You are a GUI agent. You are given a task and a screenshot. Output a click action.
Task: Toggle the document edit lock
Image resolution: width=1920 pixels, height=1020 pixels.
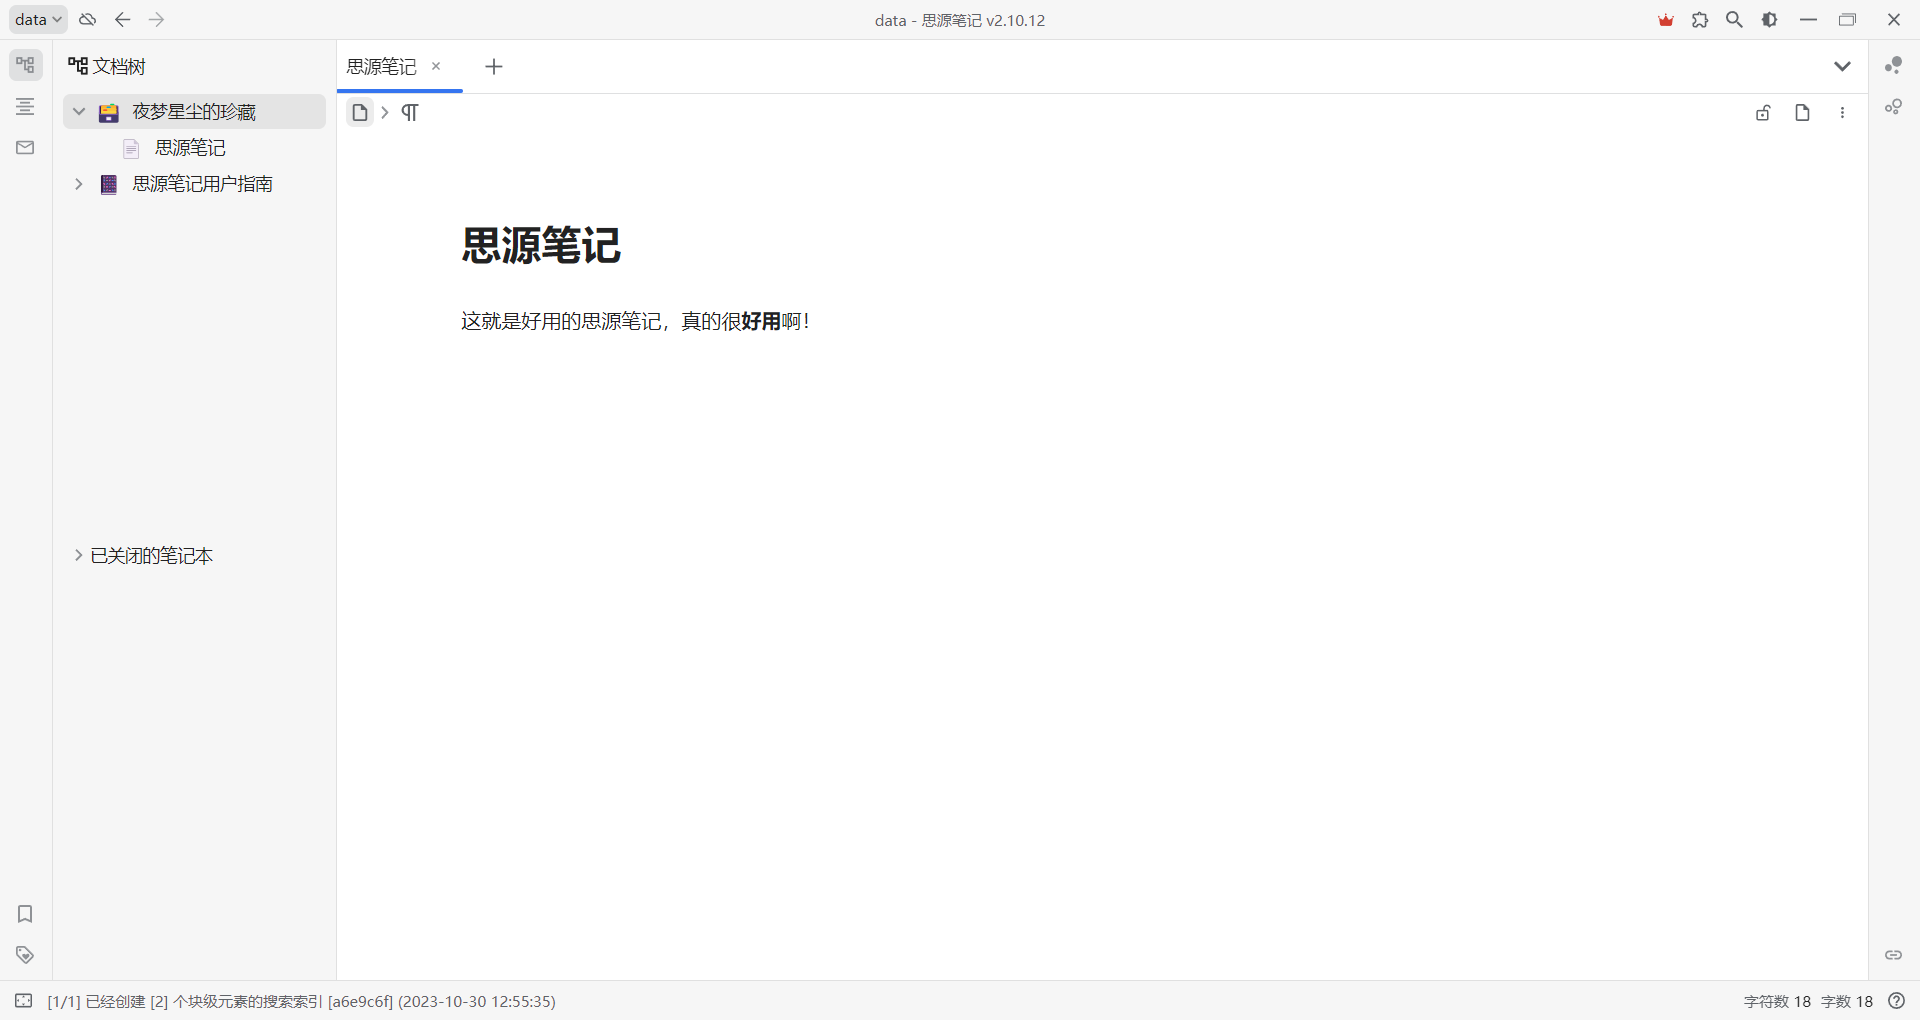tap(1763, 113)
